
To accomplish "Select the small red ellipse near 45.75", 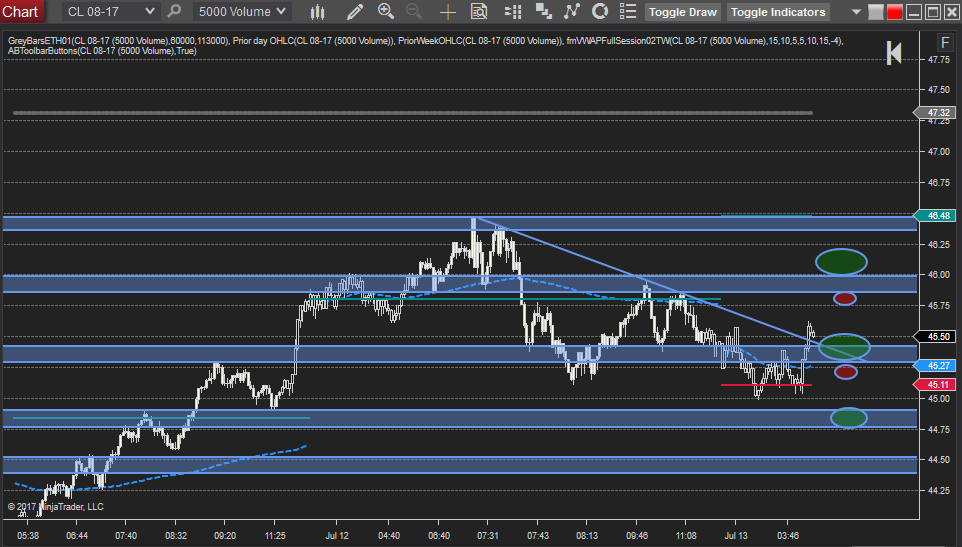I will point(845,299).
